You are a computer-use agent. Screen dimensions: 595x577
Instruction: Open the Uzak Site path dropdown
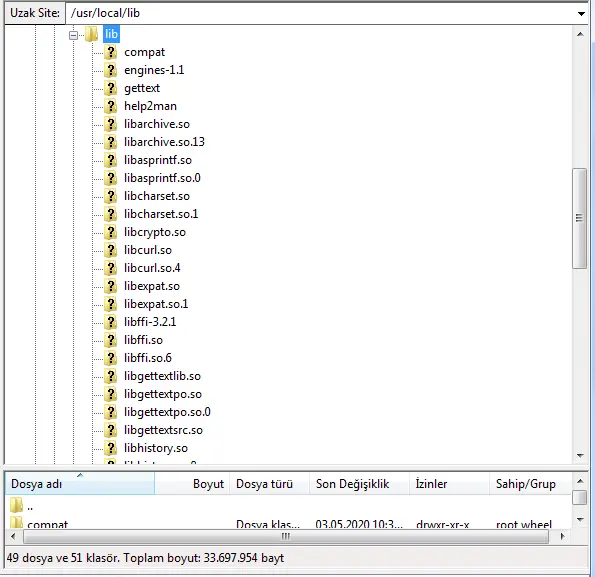click(581, 14)
